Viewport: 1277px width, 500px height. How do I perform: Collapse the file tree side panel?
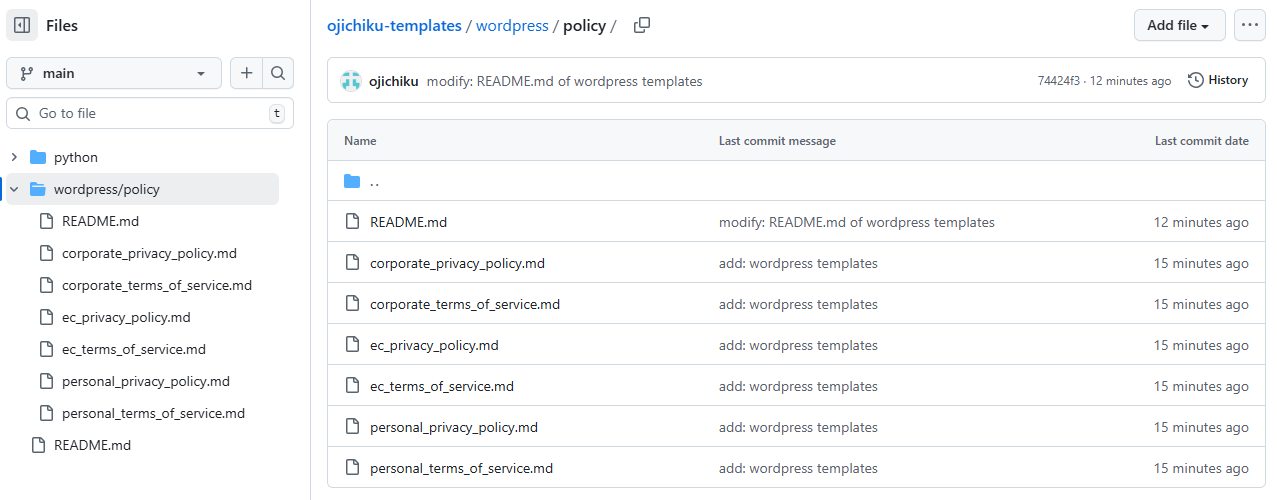coord(23,25)
